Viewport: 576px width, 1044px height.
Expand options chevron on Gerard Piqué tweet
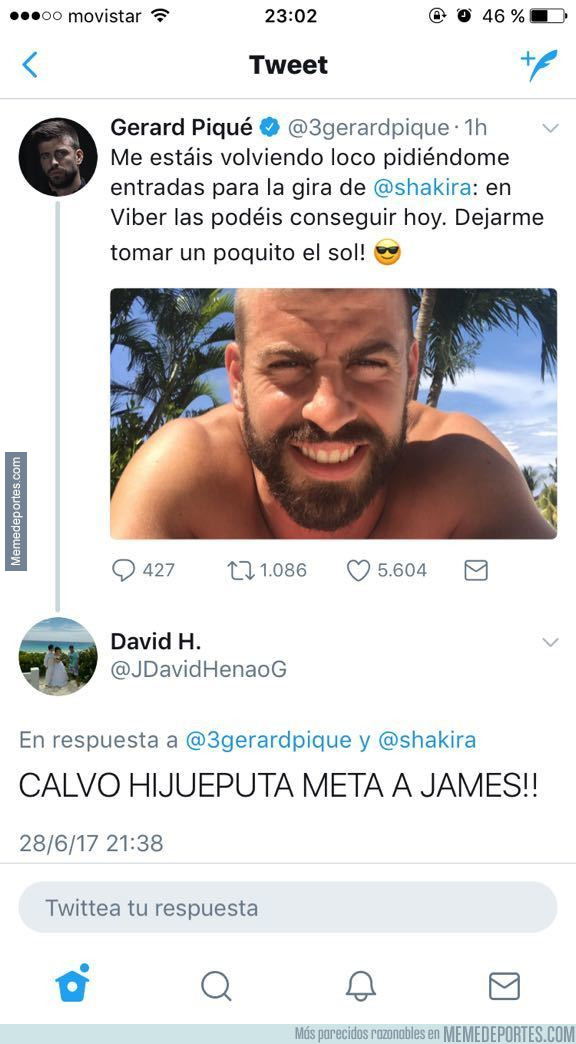[x=550, y=128]
